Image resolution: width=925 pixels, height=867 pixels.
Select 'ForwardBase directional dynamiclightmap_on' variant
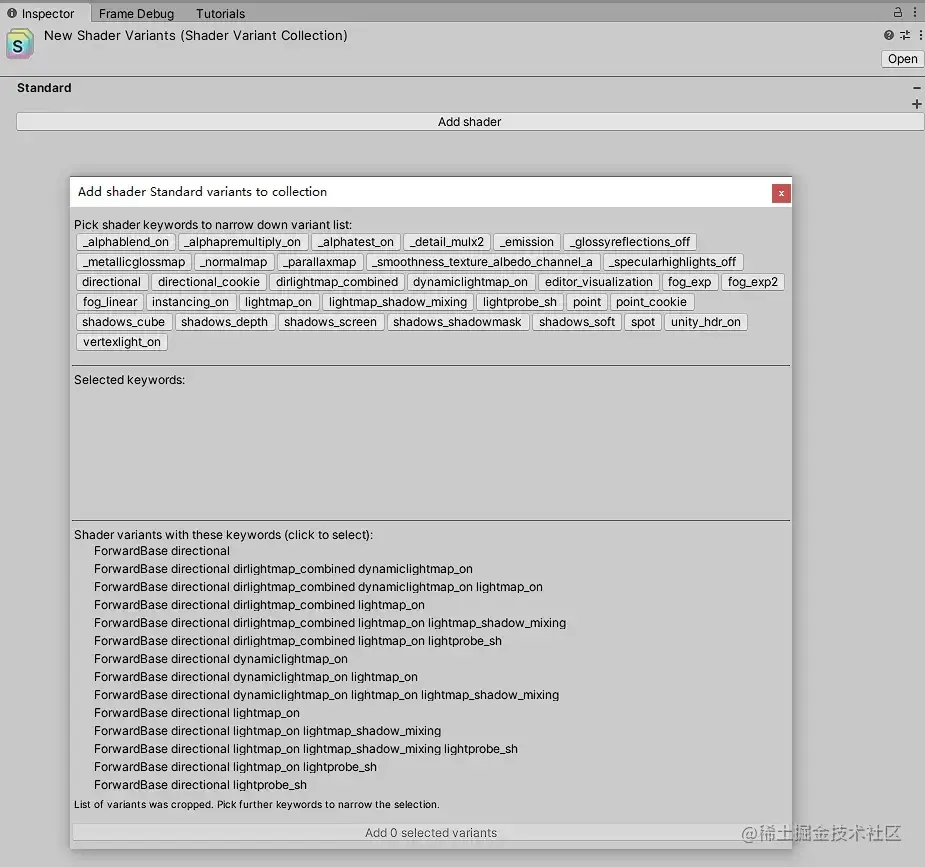(221, 659)
